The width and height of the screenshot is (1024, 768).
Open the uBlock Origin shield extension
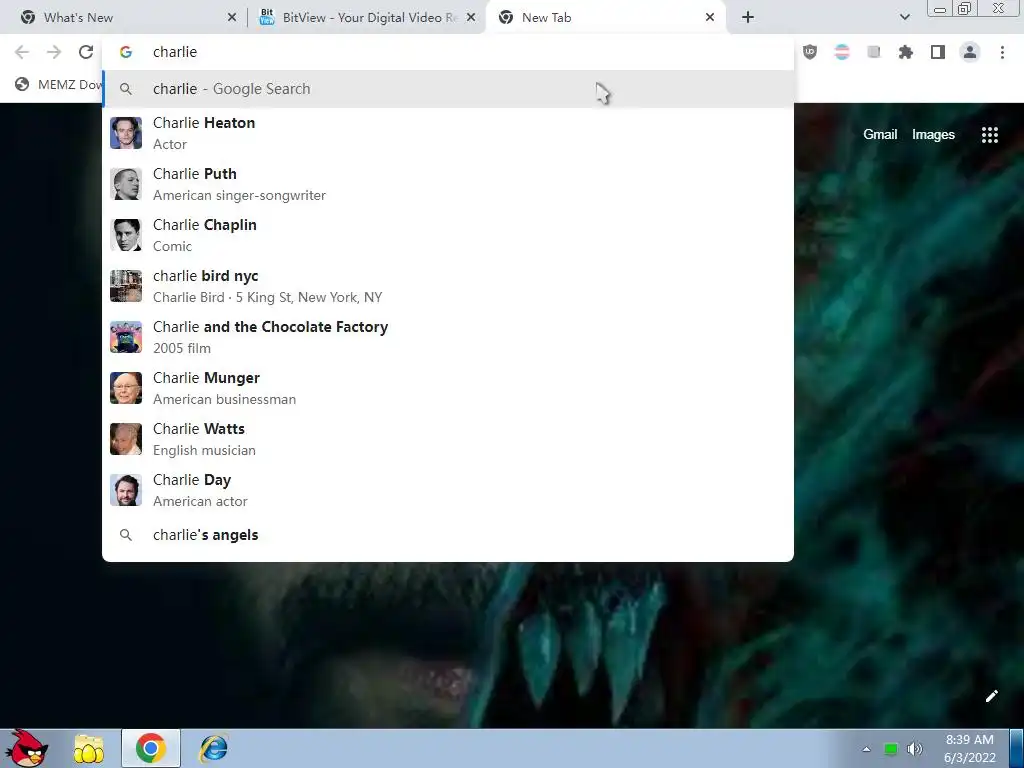[810, 52]
